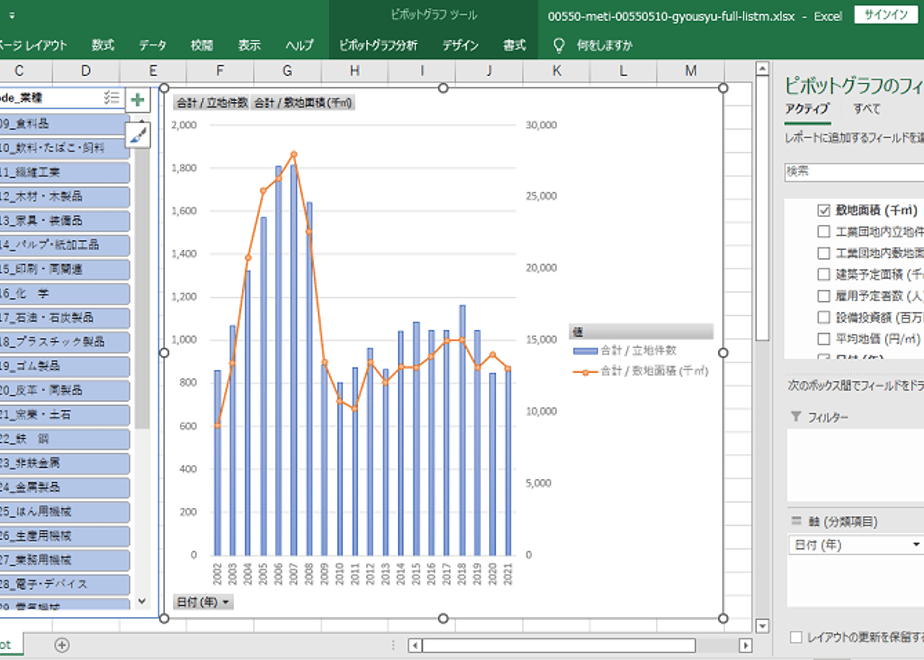
Task: Click the filter funnel icon in fields pane
Action: [x=796, y=417]
